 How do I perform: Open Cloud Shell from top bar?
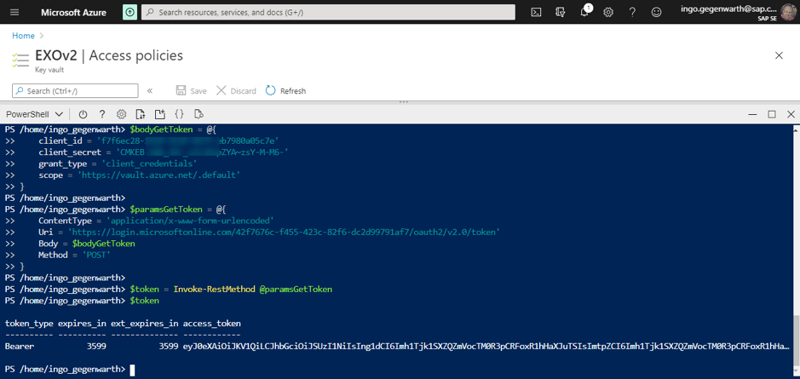coord(536,12)
